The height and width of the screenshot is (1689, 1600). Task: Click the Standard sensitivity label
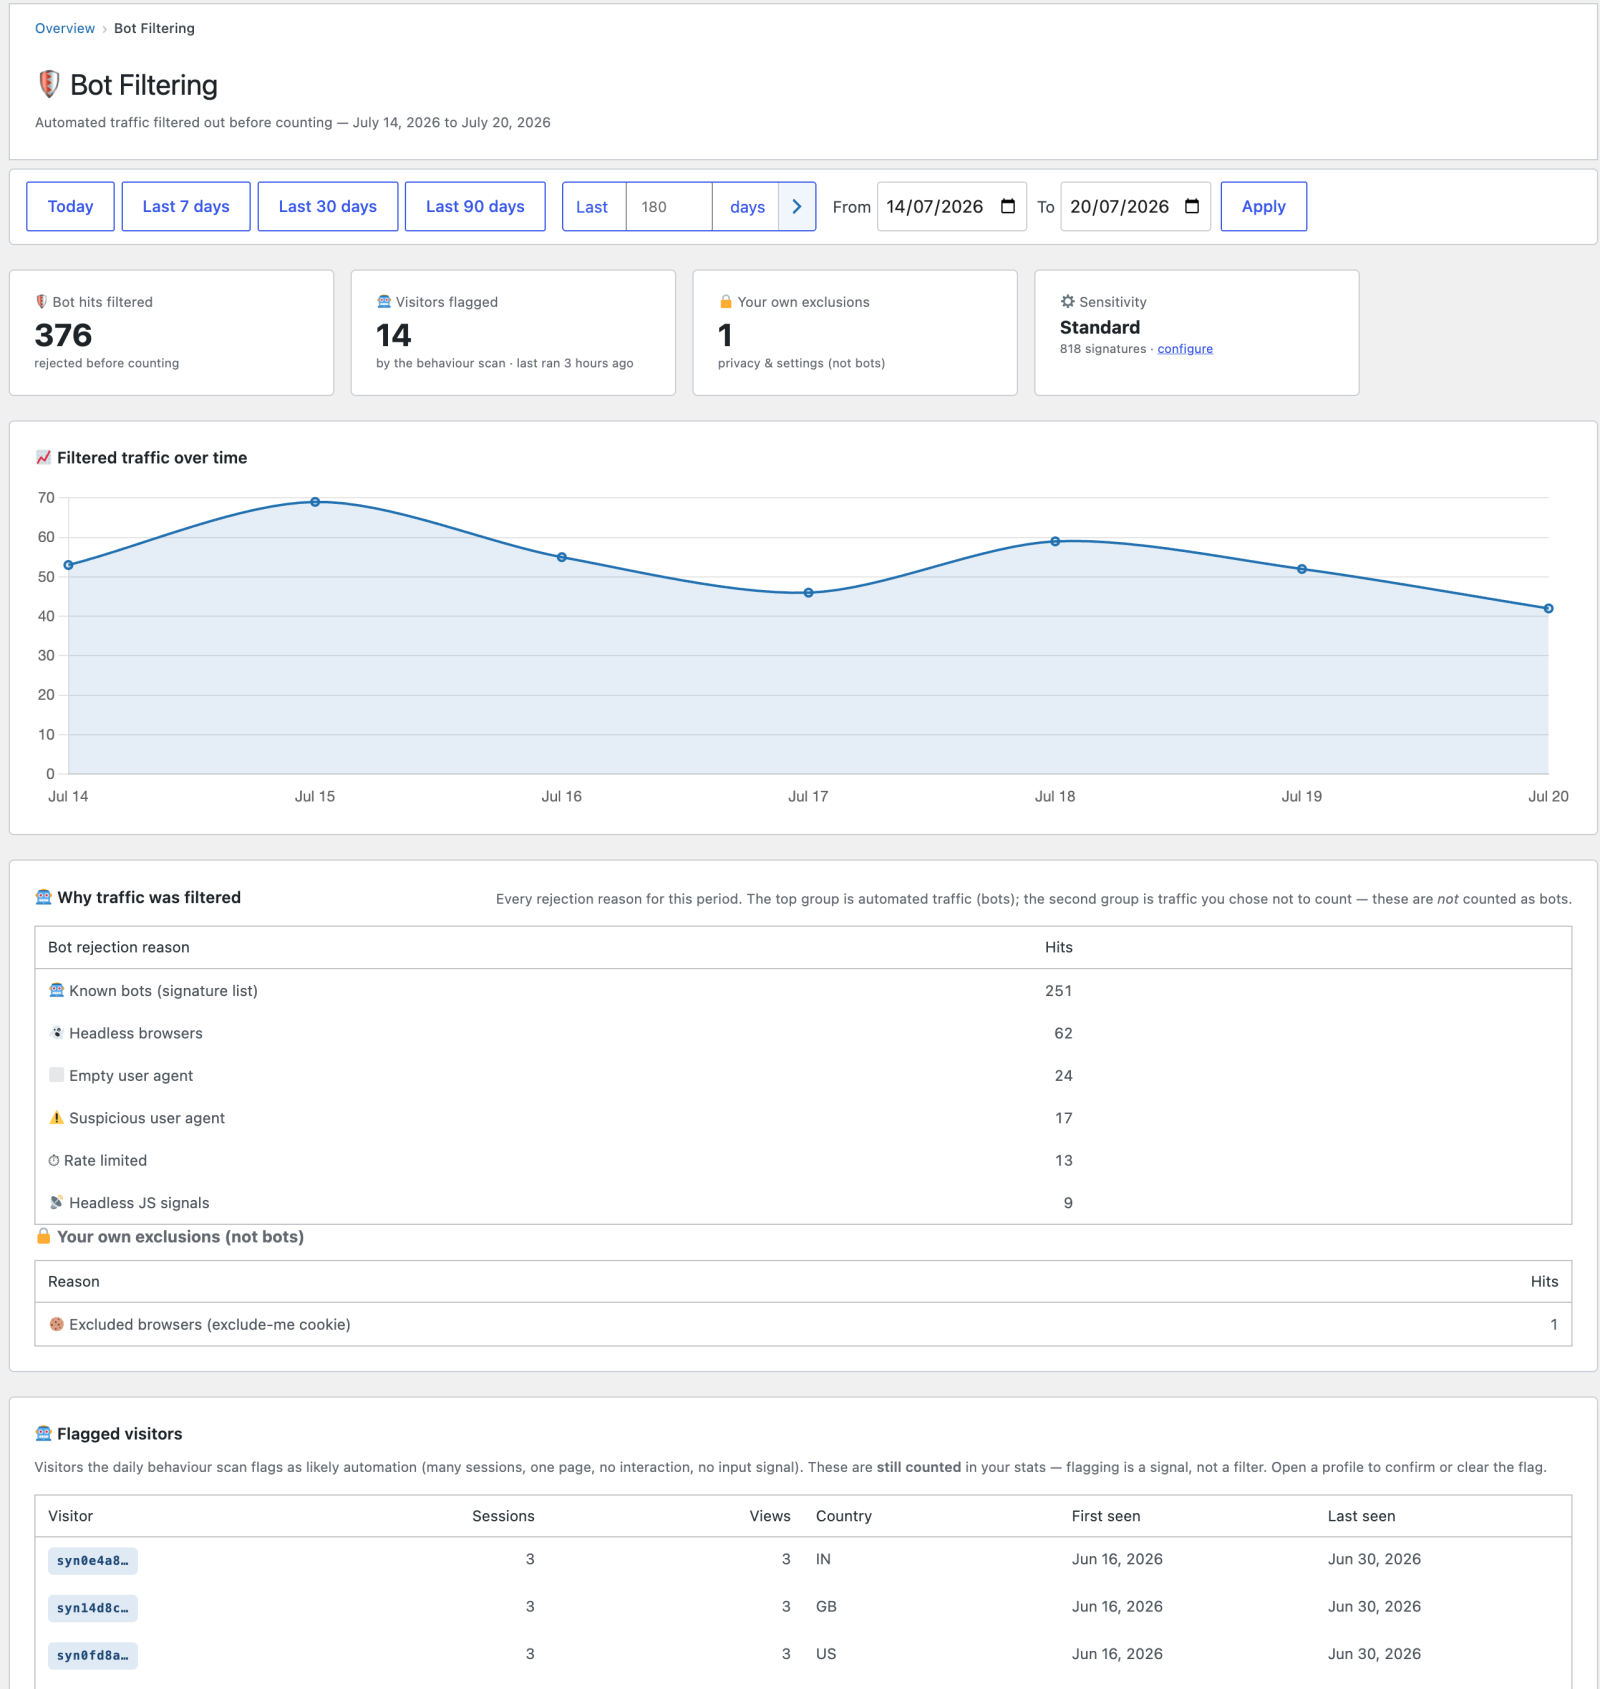(1100, 327)
